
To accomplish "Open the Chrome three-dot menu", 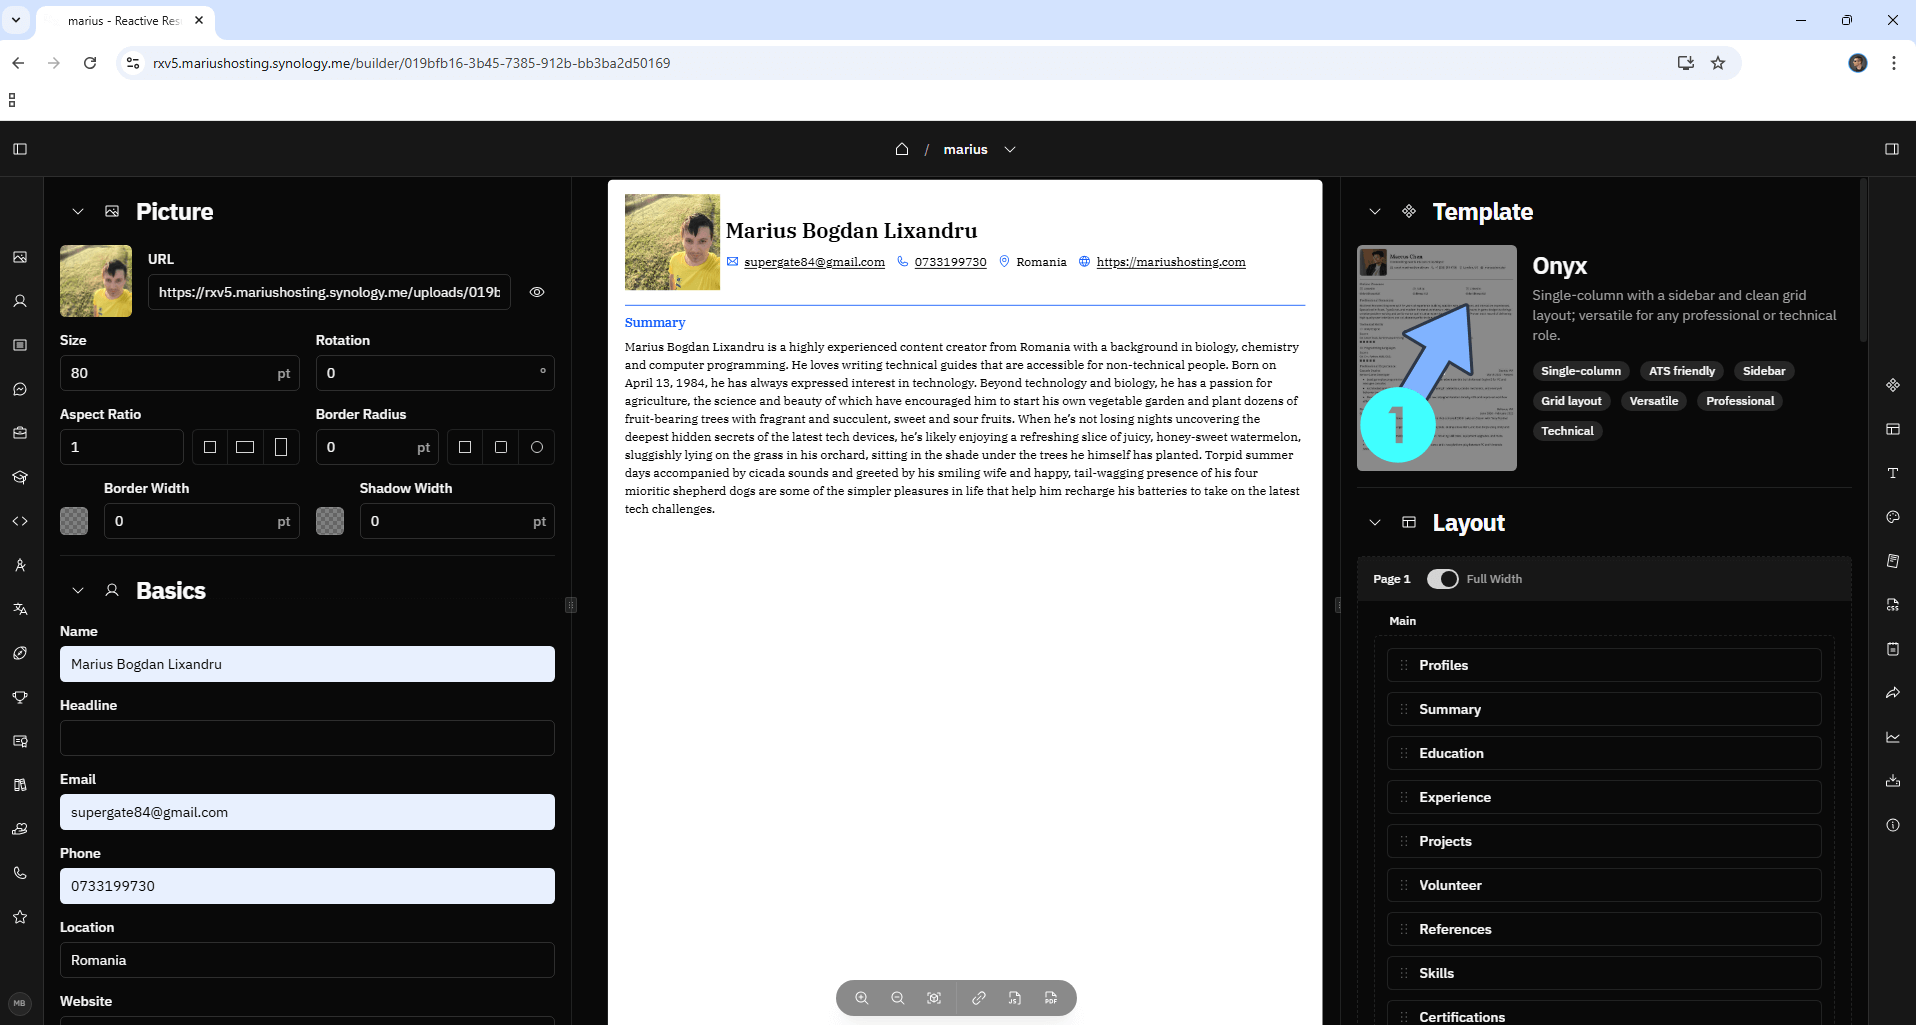I will point(1893,62).
